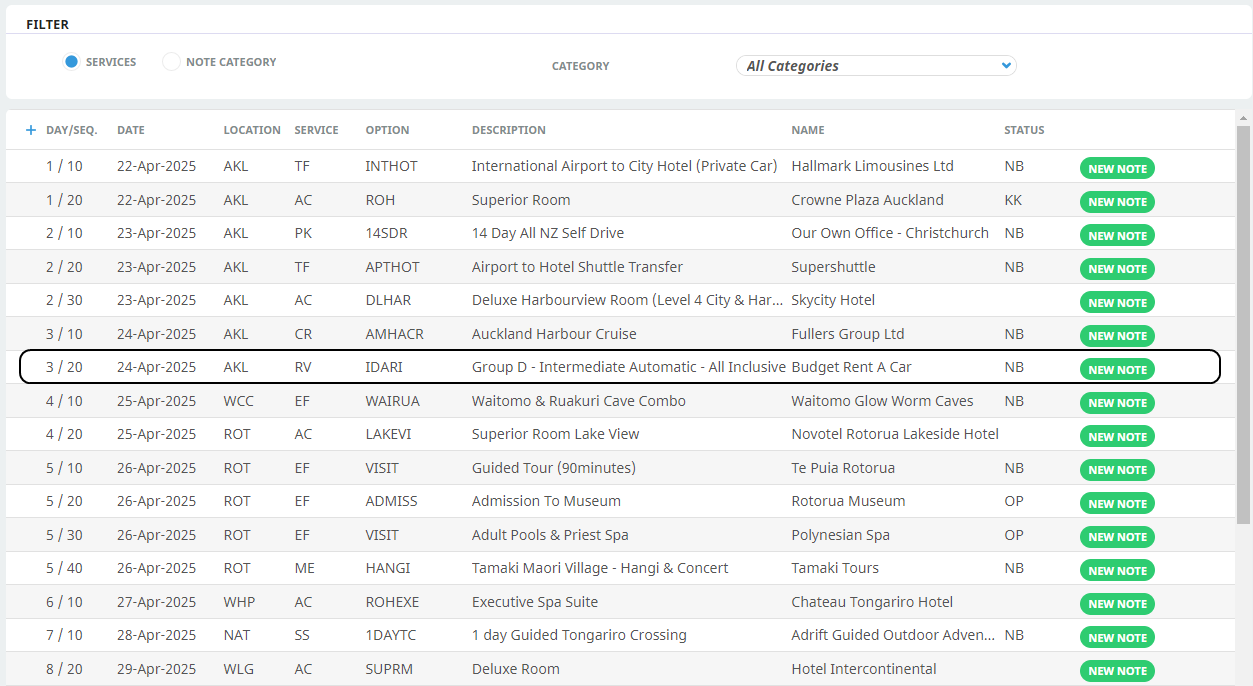Add new note for Hallmark Limousines Ltd
The height and width of the screenshot is (686, 1253).
1117,169
